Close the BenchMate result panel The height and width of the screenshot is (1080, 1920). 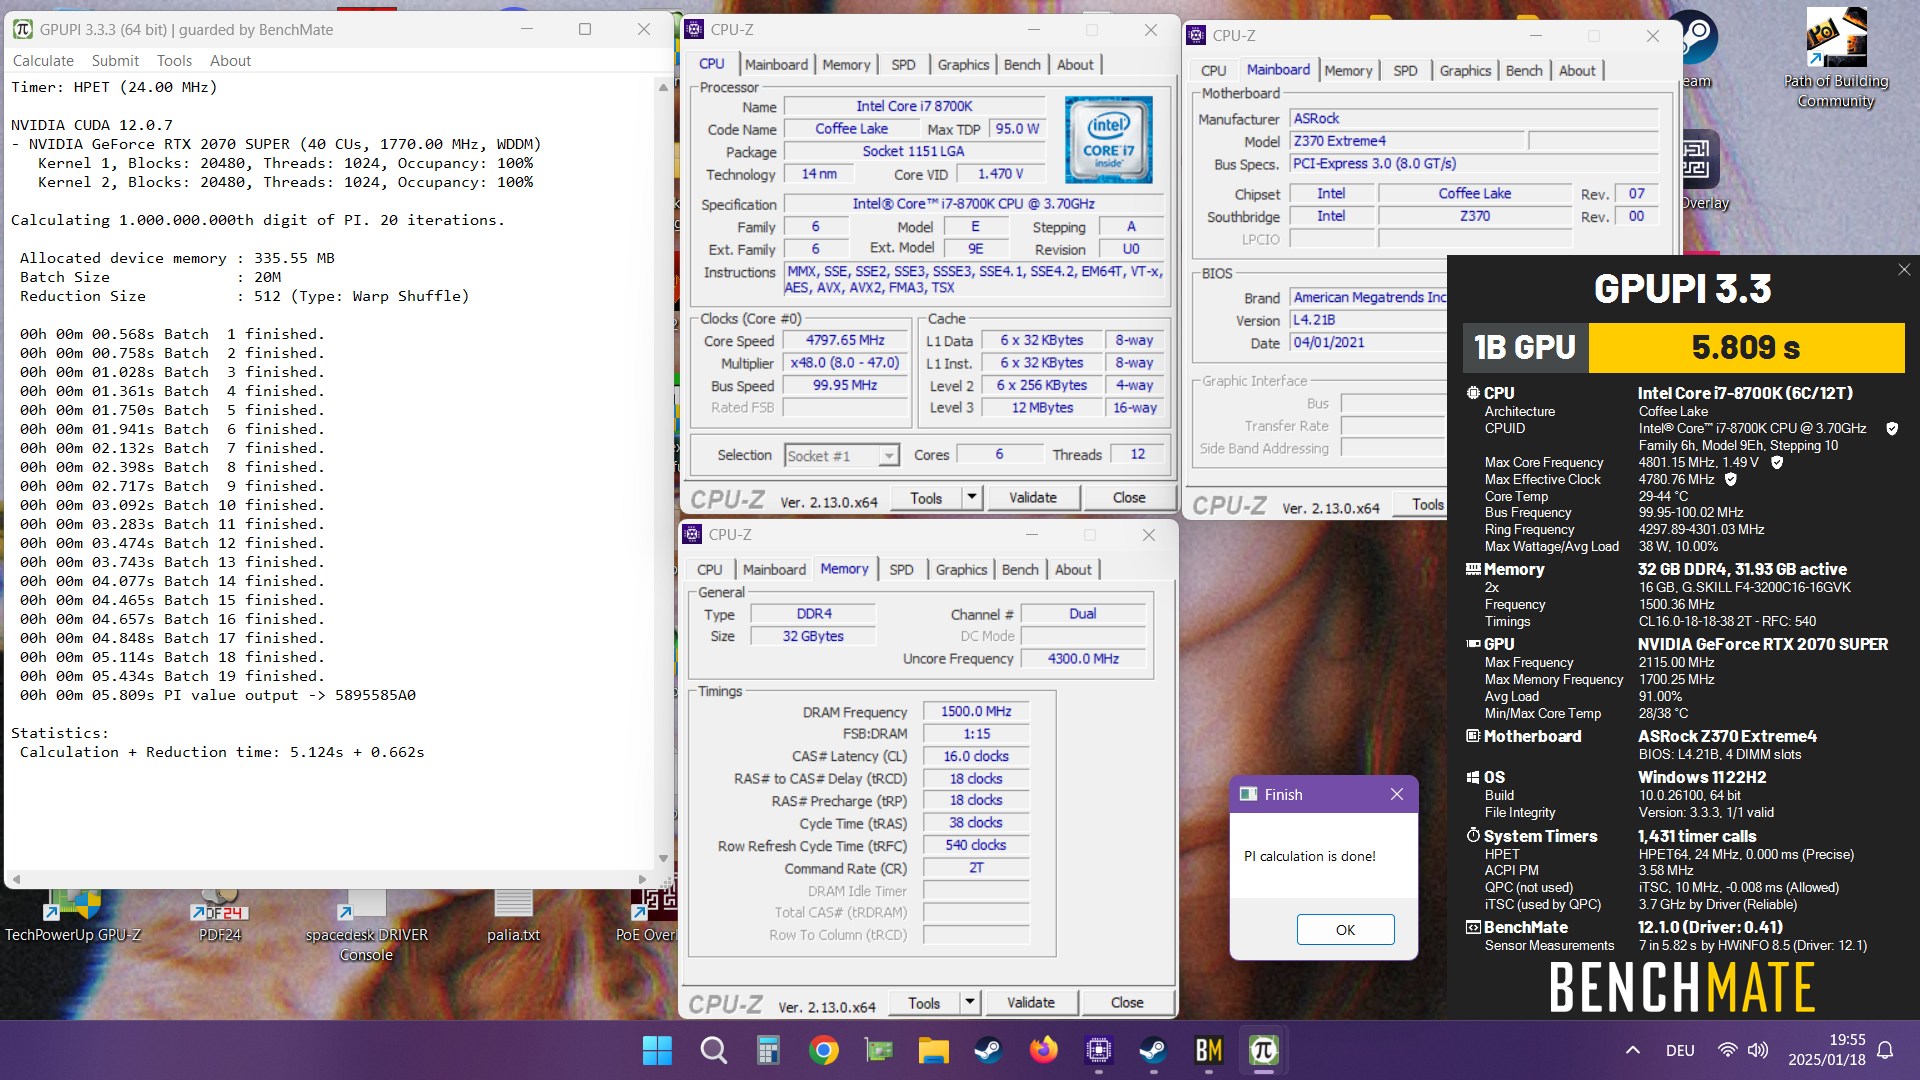click(1904, 270)
